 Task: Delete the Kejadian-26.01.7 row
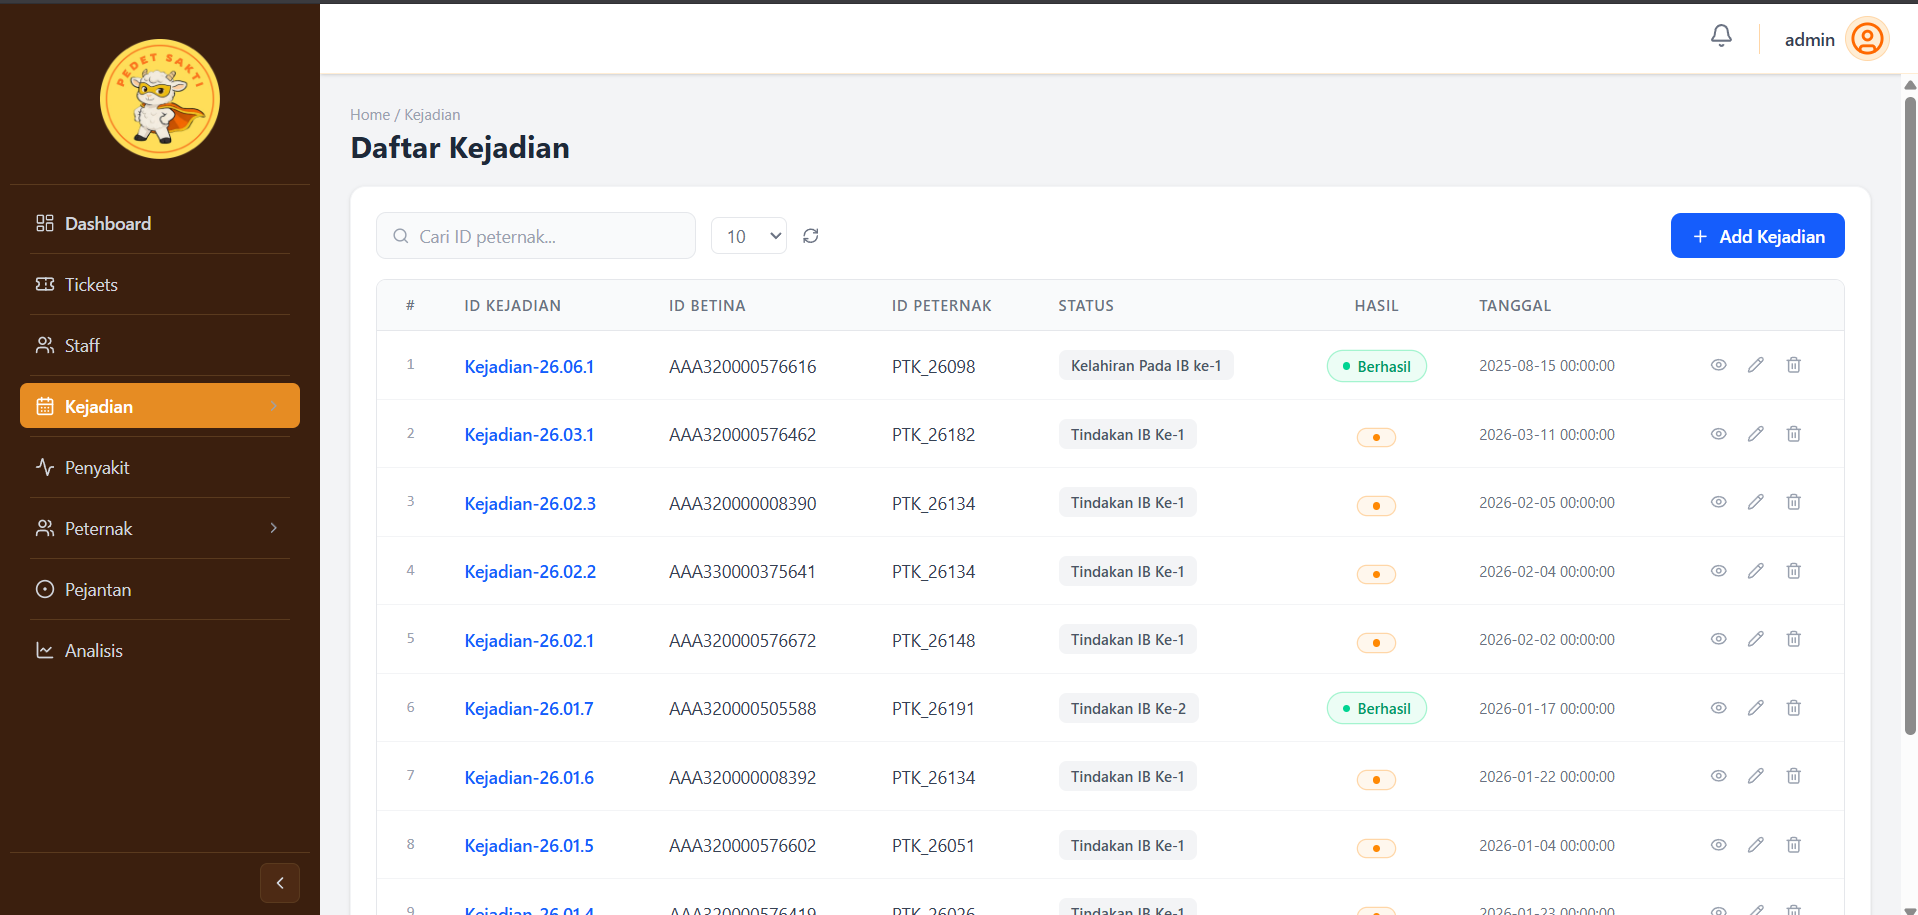click(1794, 708)
